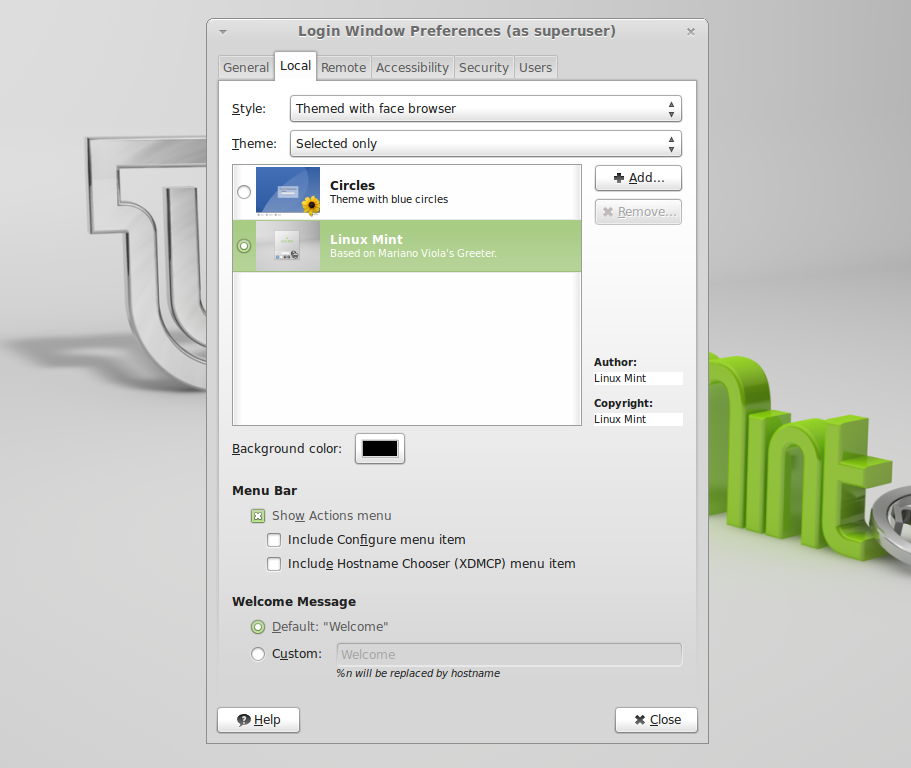Select the Linux Mint theme radio button
The height and width of the screenshot is (768, 911).
244,246
